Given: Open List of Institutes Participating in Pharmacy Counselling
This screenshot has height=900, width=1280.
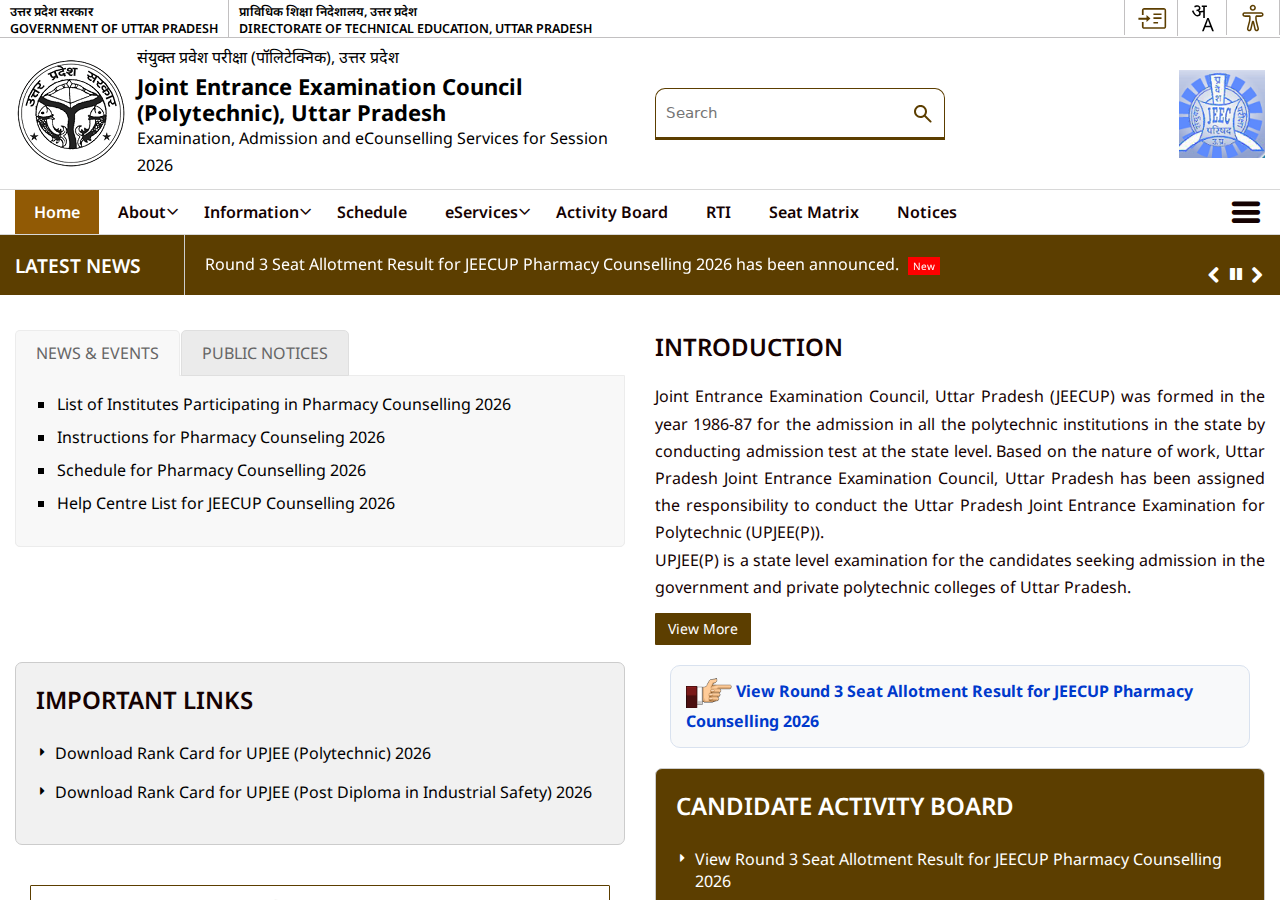Looking at the screenshot, I should click(x=284, y=404).
